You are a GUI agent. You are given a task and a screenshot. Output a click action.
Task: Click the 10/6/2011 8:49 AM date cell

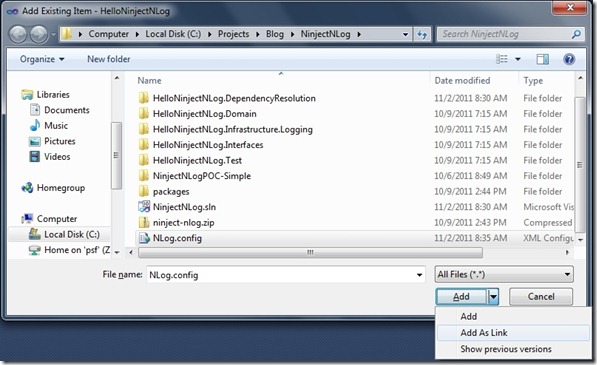click(x=471, y=176)
